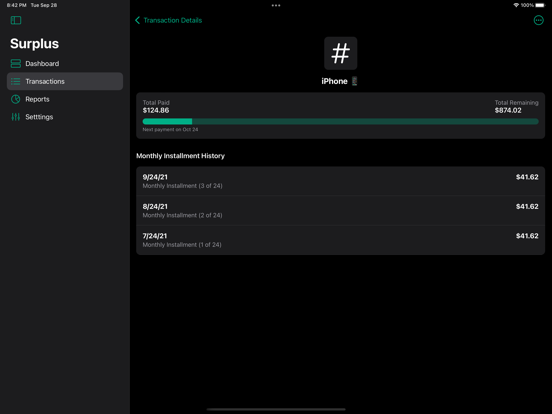Click the three-dot multitasking control at top
This screenshot has height=414, width=552.
click(276, 5)
